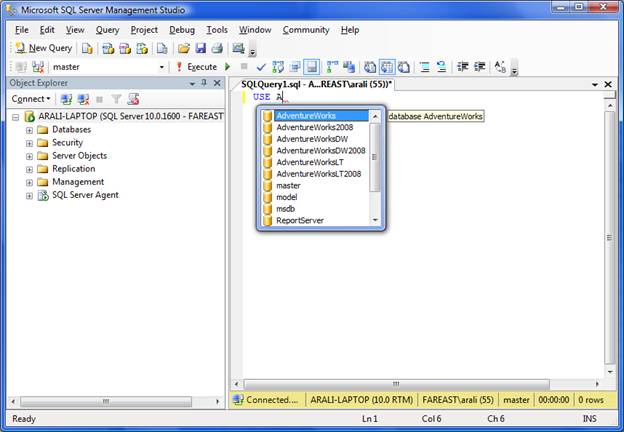Switch to Results to Text
The height and width of the screenshot is (432, 624).
point(370,67)
